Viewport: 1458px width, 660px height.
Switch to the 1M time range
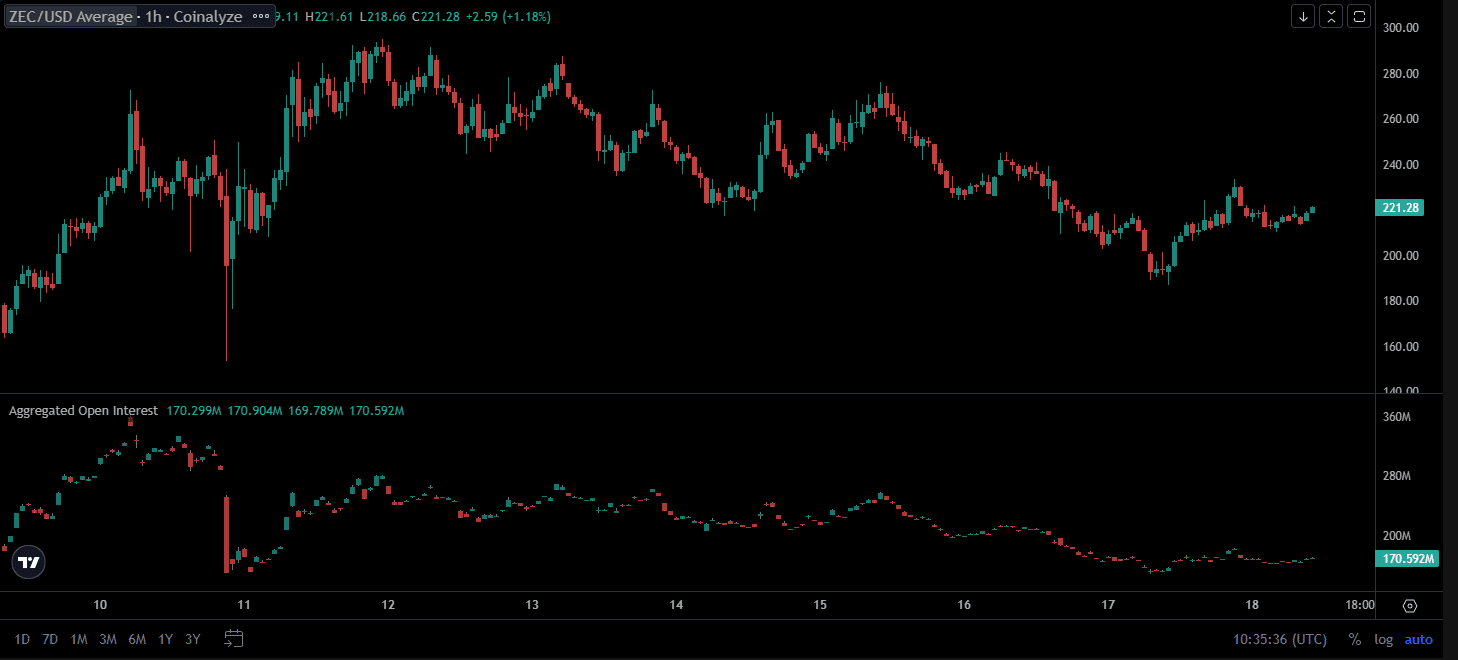tap(78, 640)
